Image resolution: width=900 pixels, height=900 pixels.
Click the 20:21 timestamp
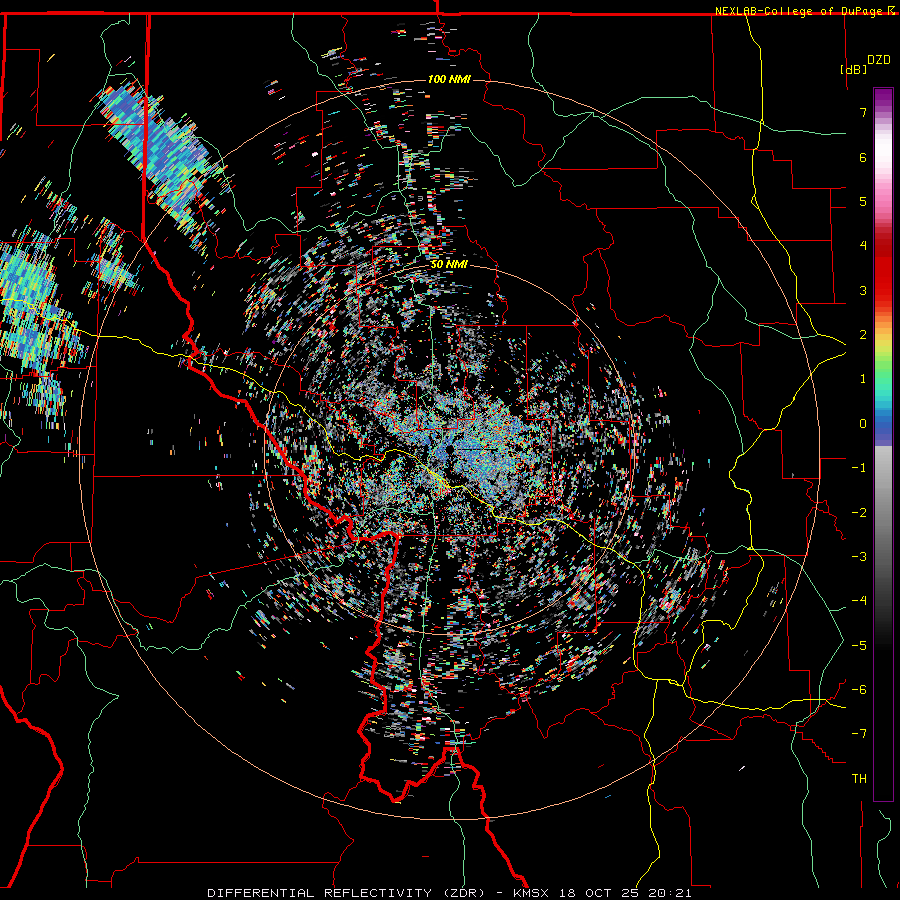tap(670, 893)
